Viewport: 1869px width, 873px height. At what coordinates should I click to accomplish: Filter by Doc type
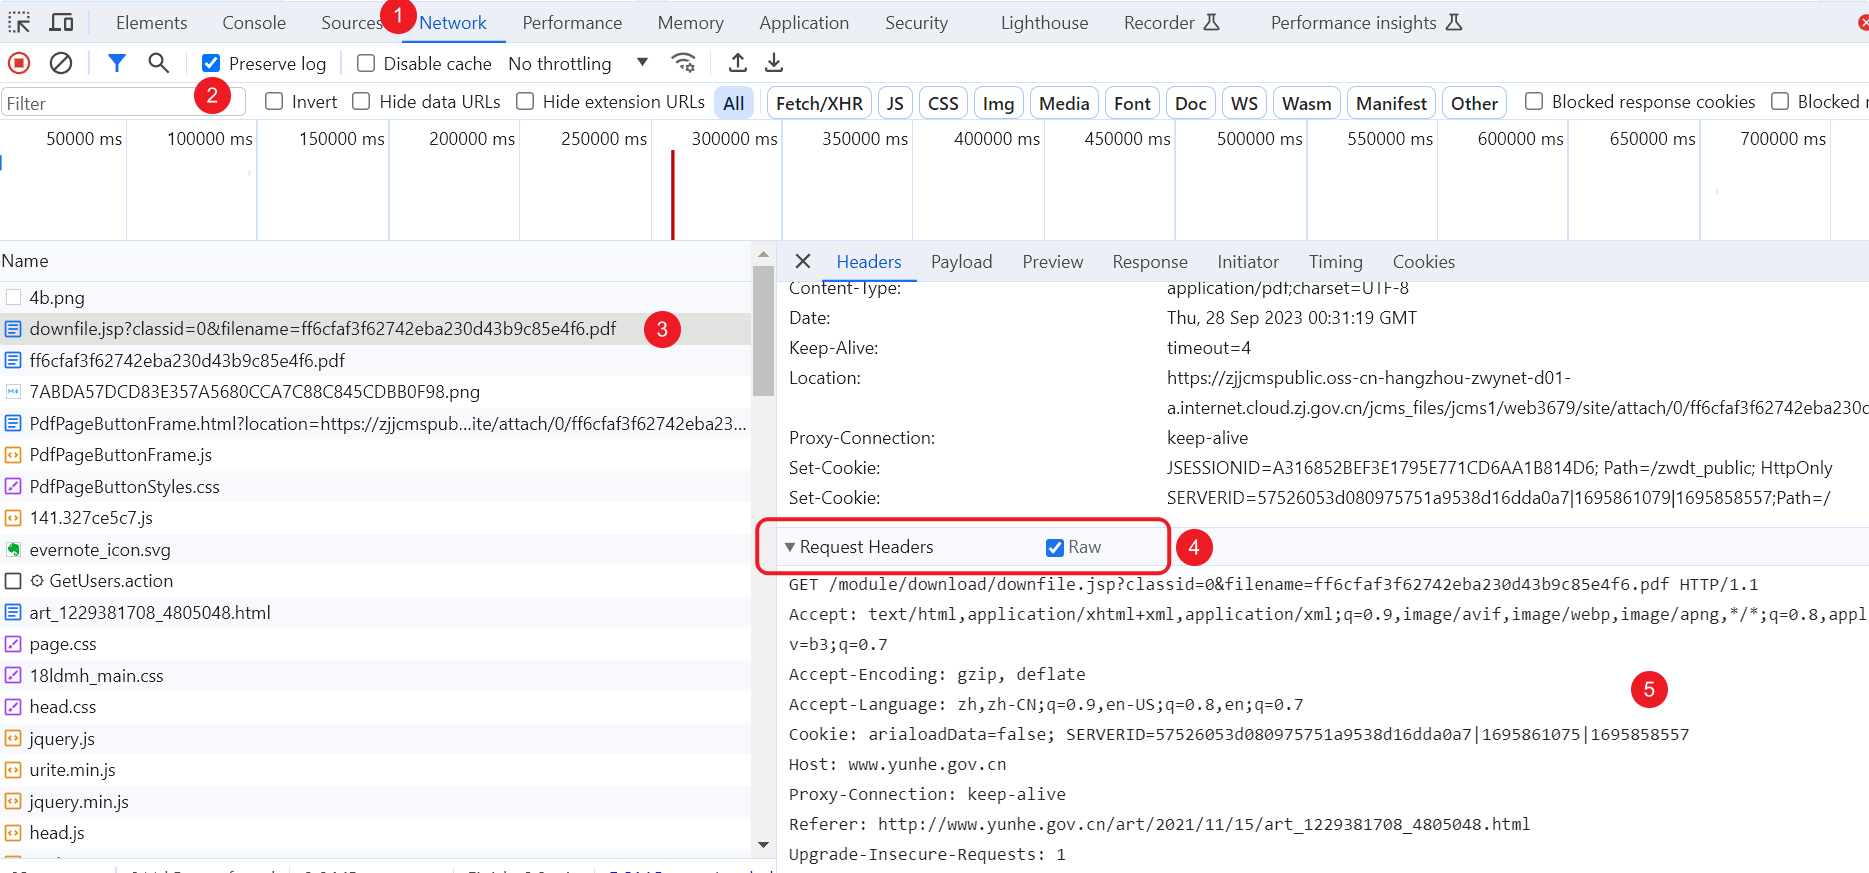point(1190,103)
